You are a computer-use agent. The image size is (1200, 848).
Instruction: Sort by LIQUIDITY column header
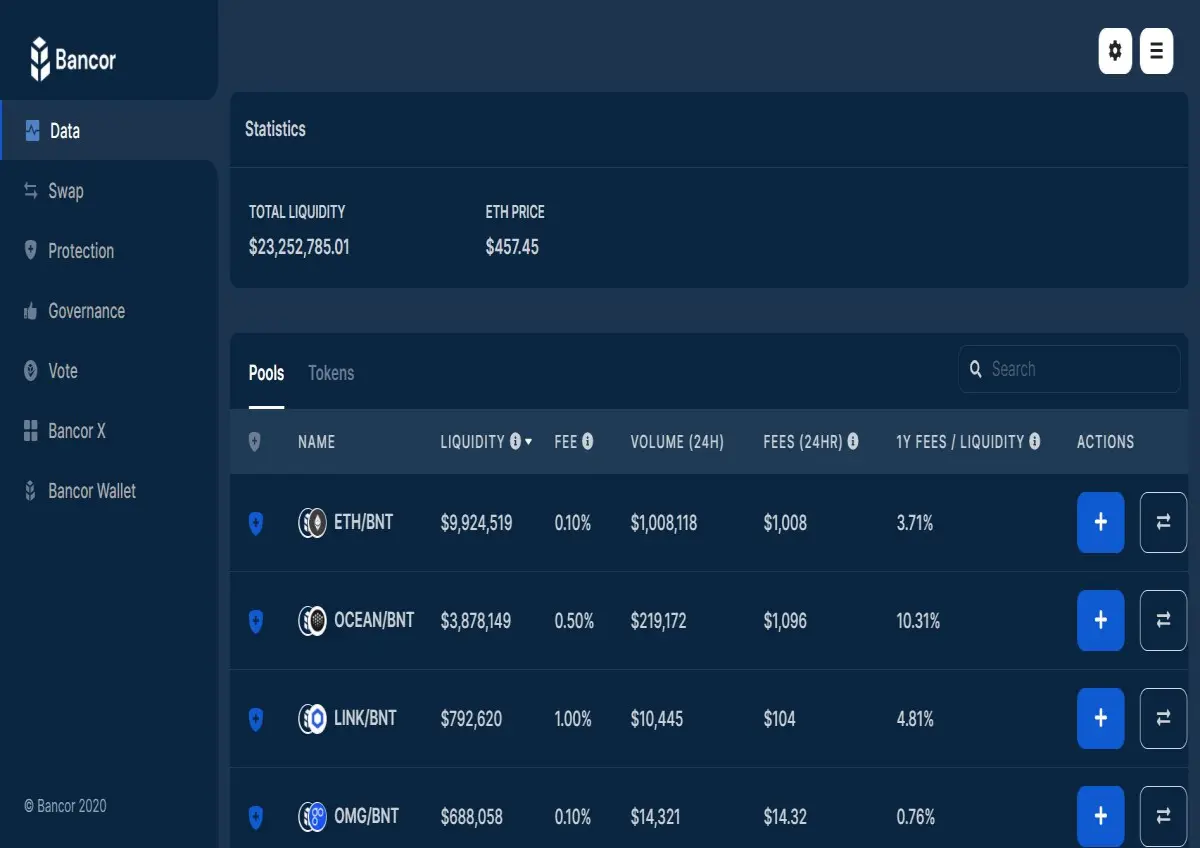click(x=472, y=442)
